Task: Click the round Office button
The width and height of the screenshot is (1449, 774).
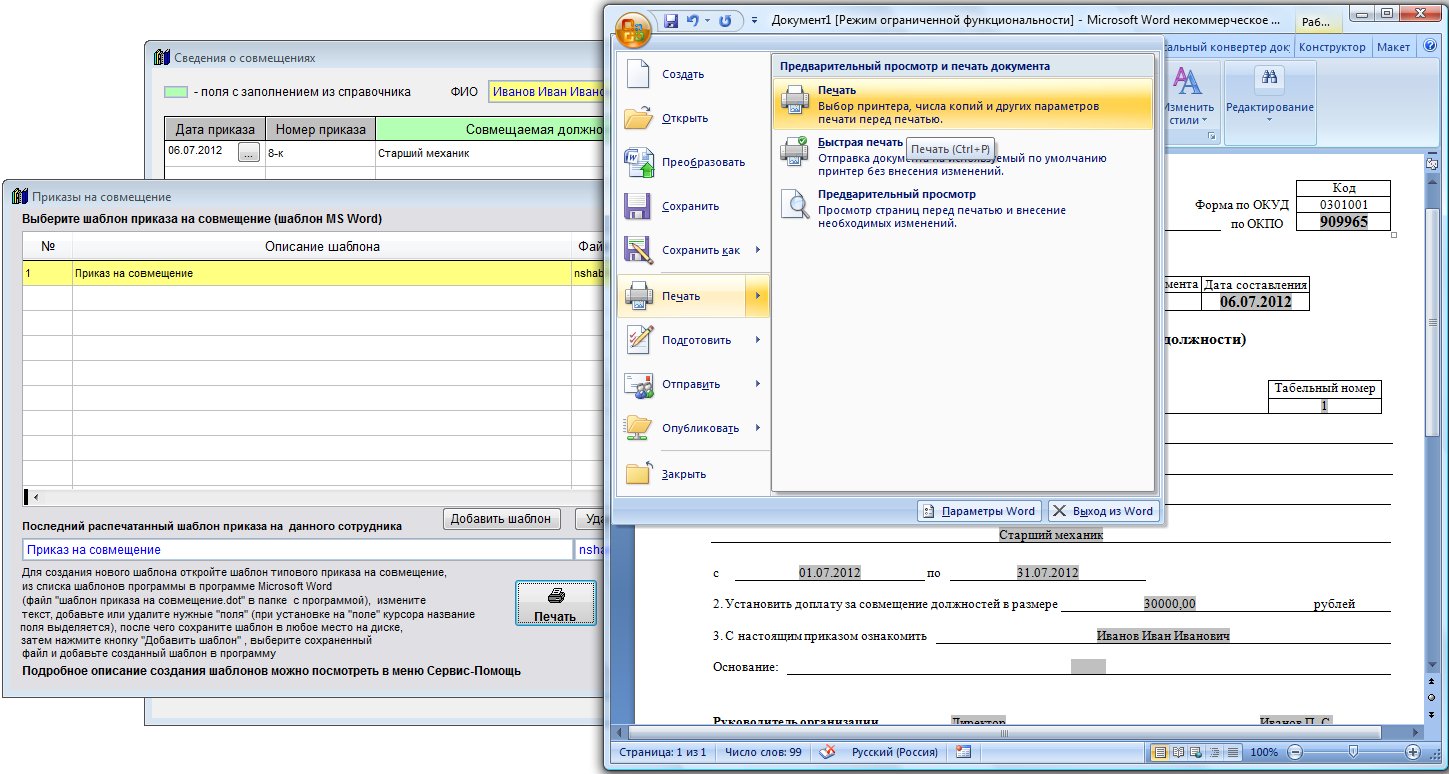Action: click(x=634, y=29)
